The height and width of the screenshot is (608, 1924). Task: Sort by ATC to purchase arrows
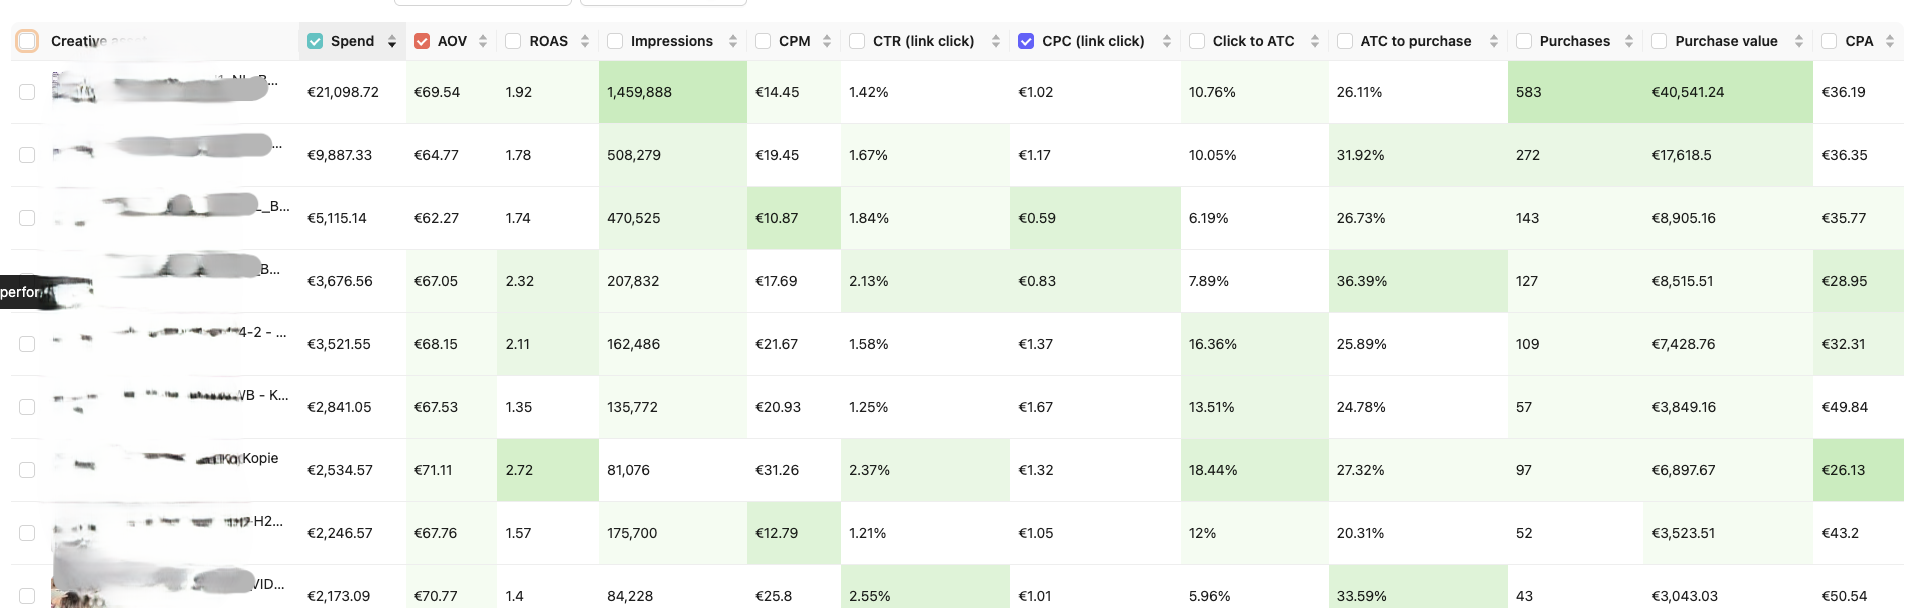click(1494, 41)
